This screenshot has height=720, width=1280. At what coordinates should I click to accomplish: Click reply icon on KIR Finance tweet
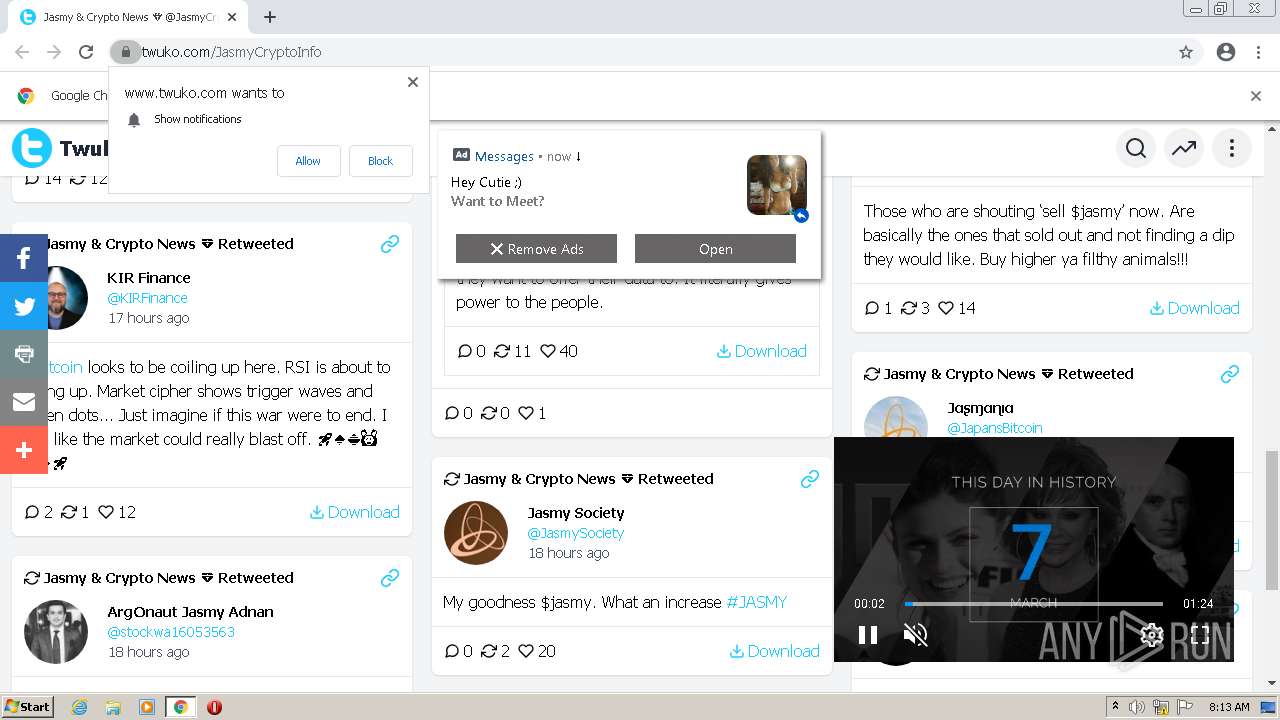(32, 512)
